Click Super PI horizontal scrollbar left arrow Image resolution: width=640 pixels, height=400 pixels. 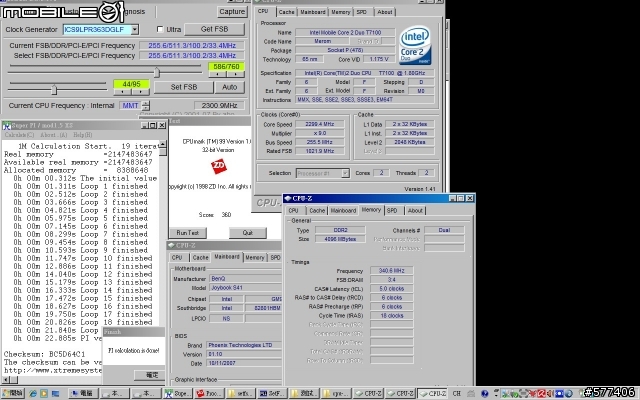[x=5, y=380]
